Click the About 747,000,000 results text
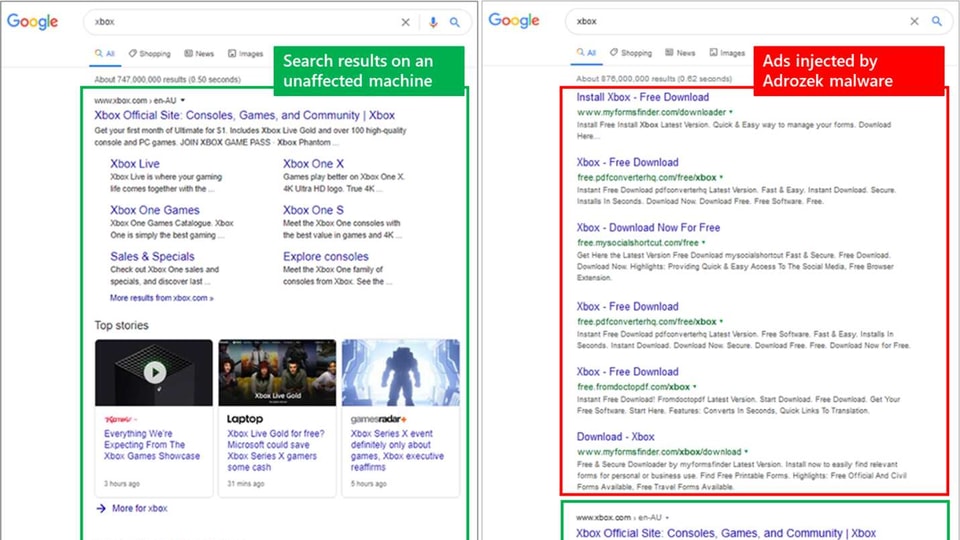The width and height of the screenshot is (960, 540). click(x=167, y=80)
